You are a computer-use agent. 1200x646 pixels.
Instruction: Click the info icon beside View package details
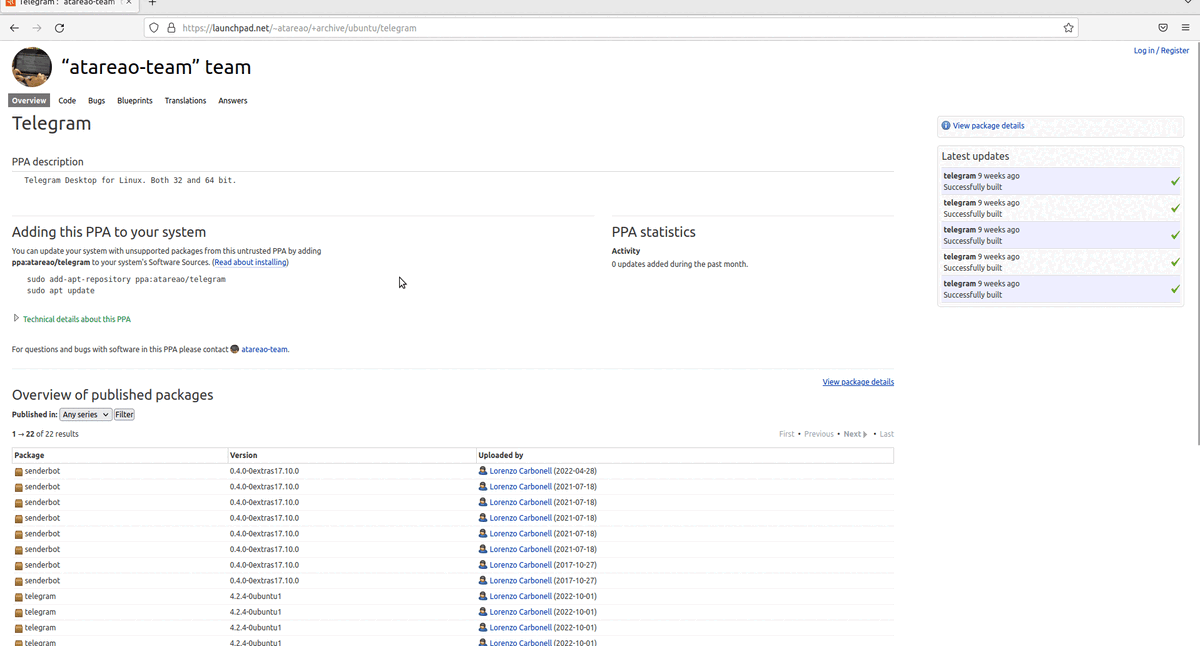(946, 126)
